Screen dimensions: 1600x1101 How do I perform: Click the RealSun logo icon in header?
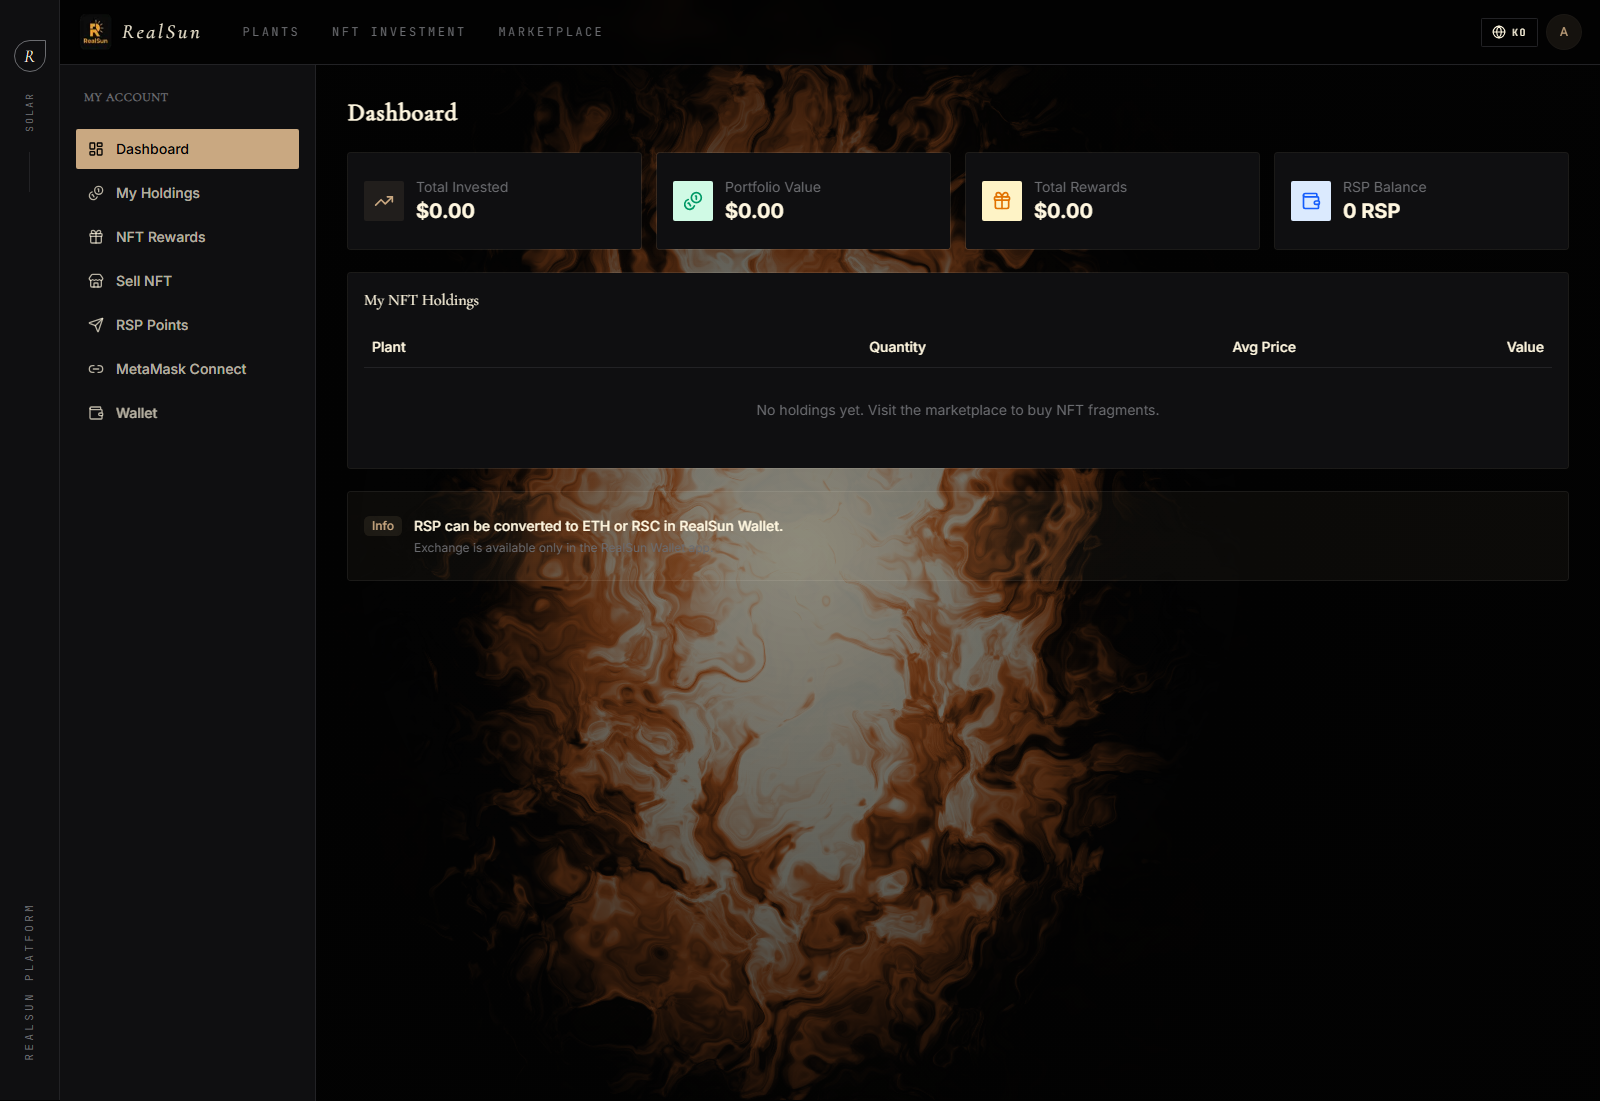pos(96,32)
